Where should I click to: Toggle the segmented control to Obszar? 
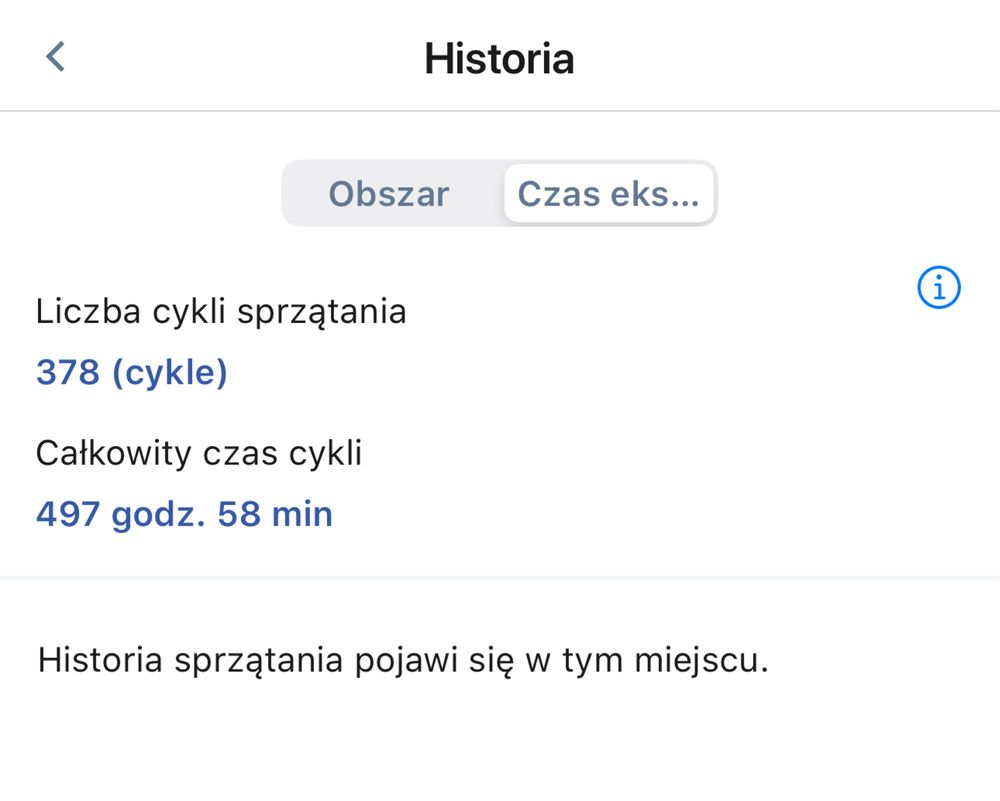point(389,194)
